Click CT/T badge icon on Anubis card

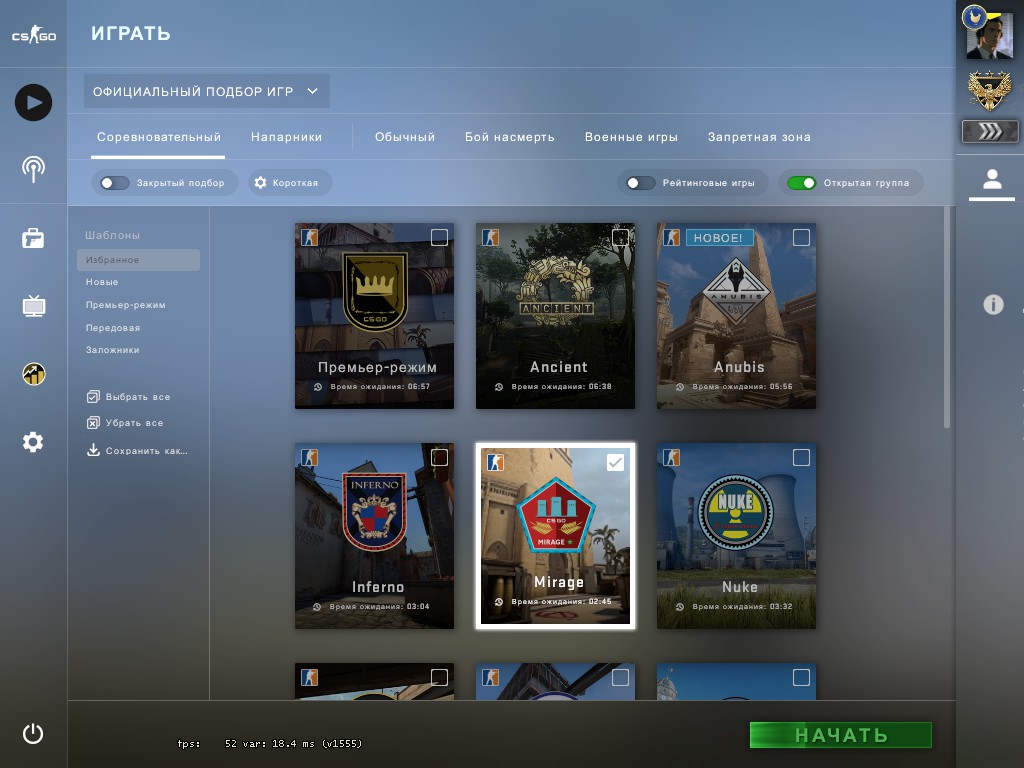[x=671, y=238]
